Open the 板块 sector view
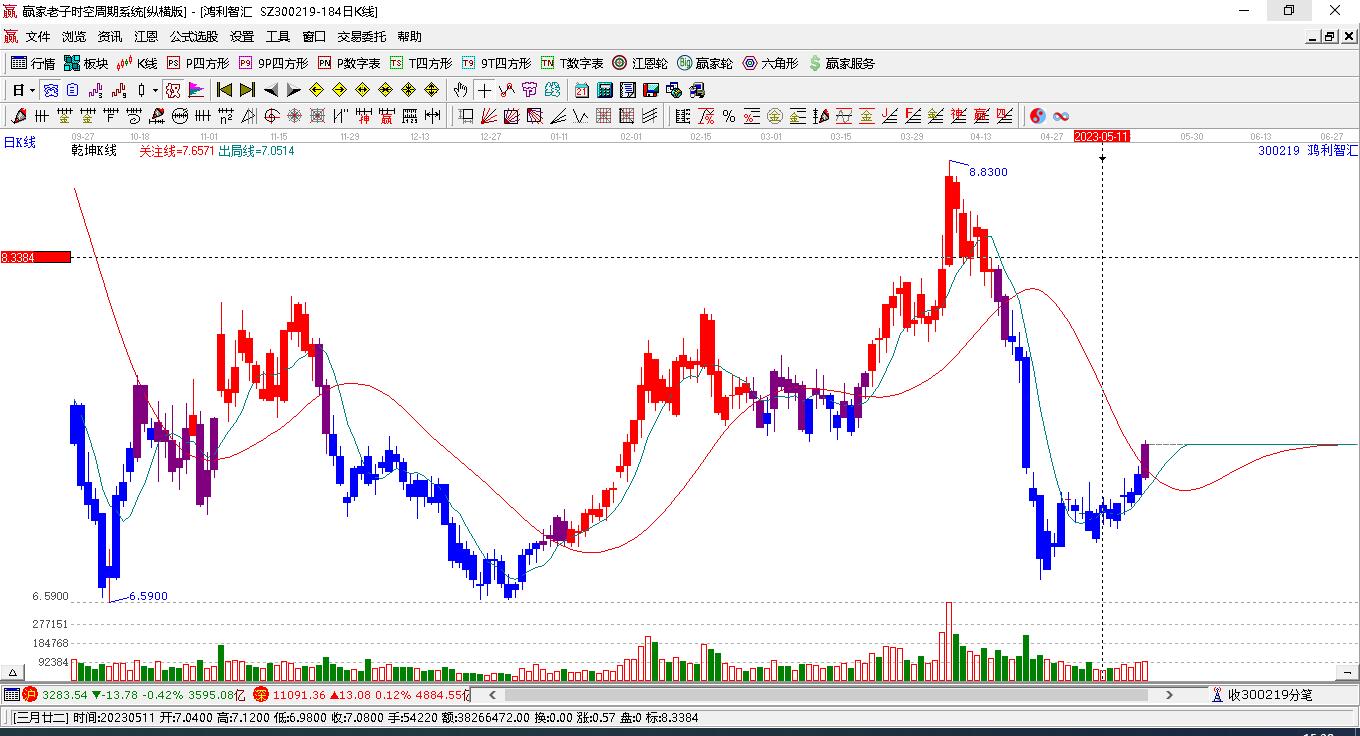Viewport: 1360px width, 736px height. pos(86,63)
